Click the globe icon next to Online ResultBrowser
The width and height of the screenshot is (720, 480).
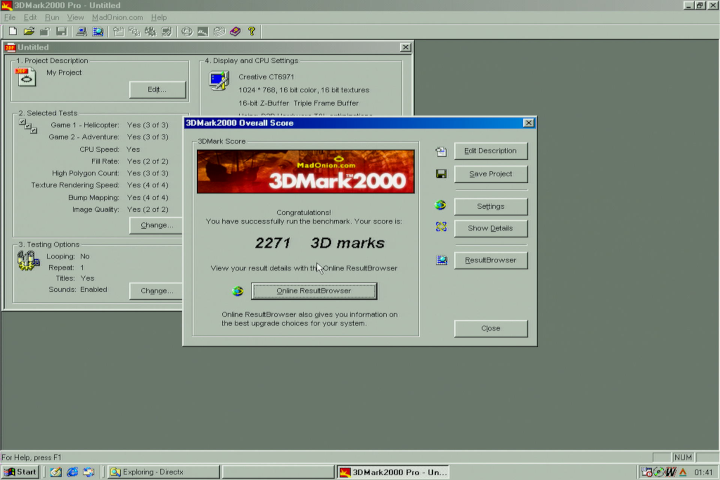point(238,291)
